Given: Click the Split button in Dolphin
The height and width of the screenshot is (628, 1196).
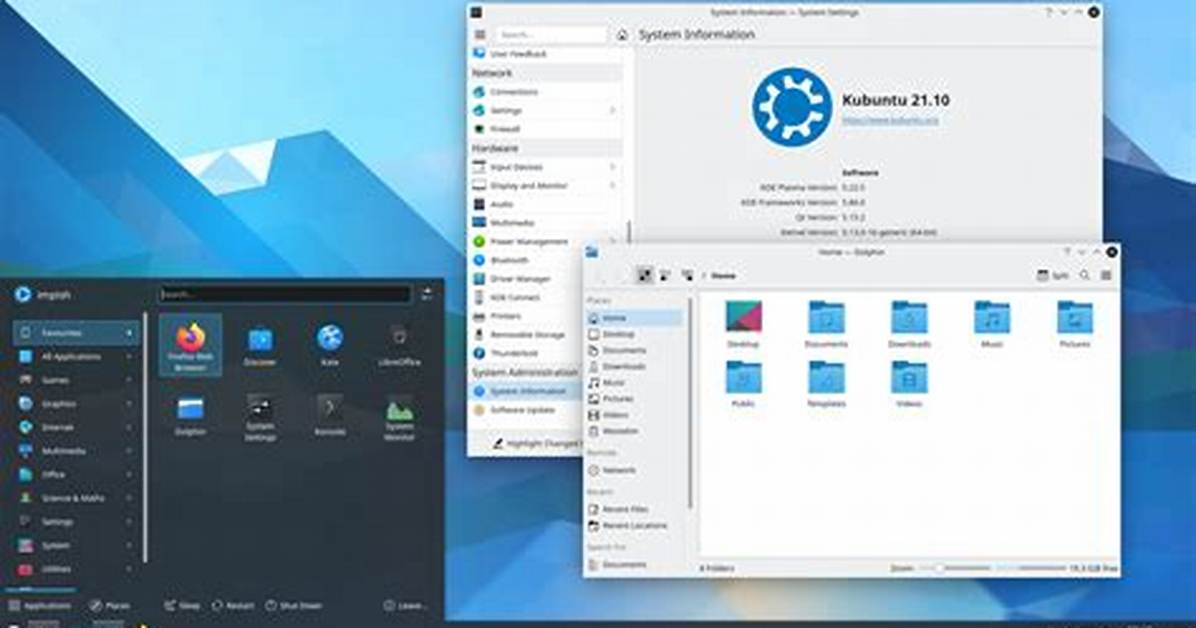Looking at the screenshot, I should point(1053,275).
